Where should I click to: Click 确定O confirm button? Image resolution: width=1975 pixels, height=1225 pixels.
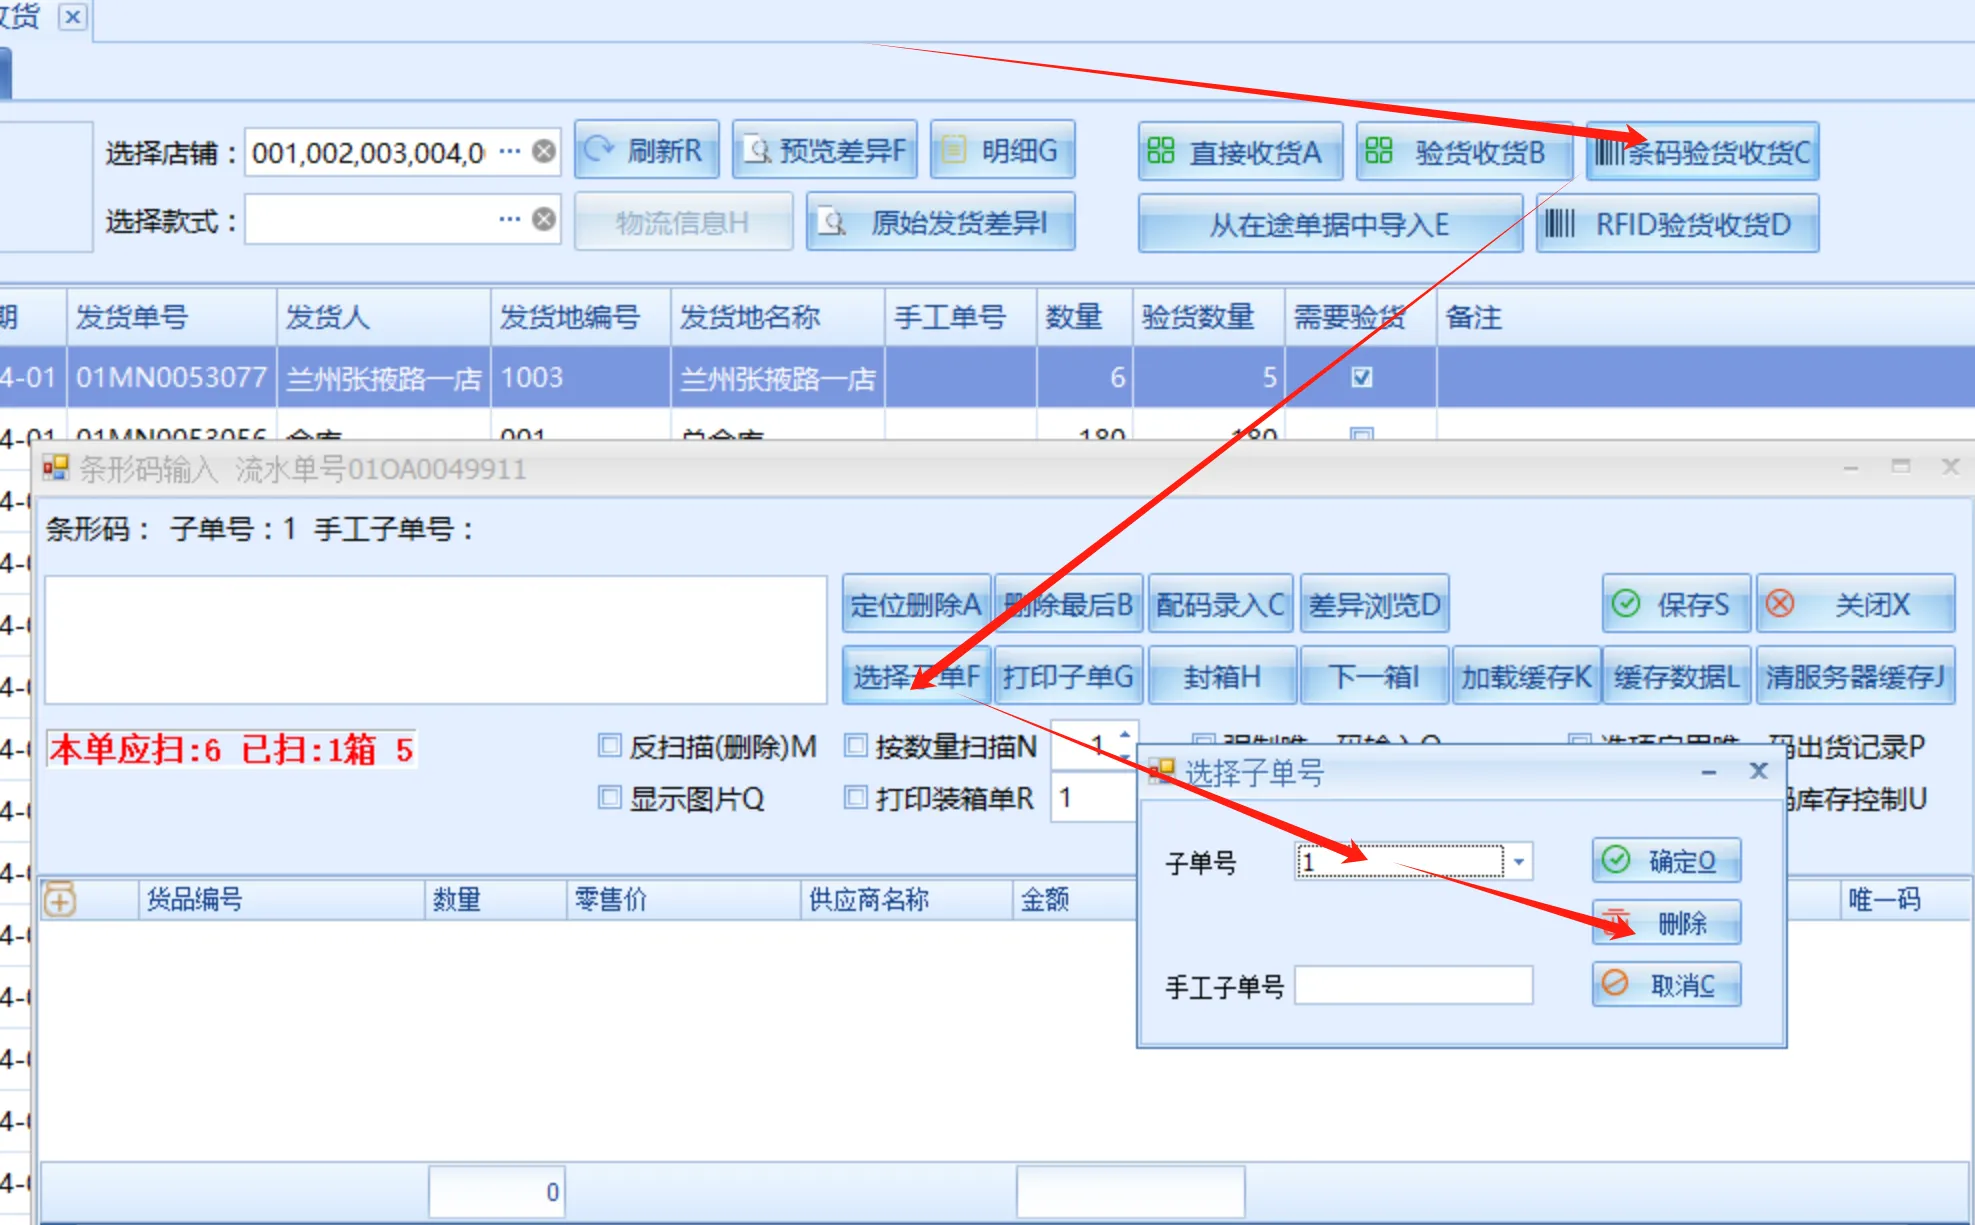tap(1666, 861)
